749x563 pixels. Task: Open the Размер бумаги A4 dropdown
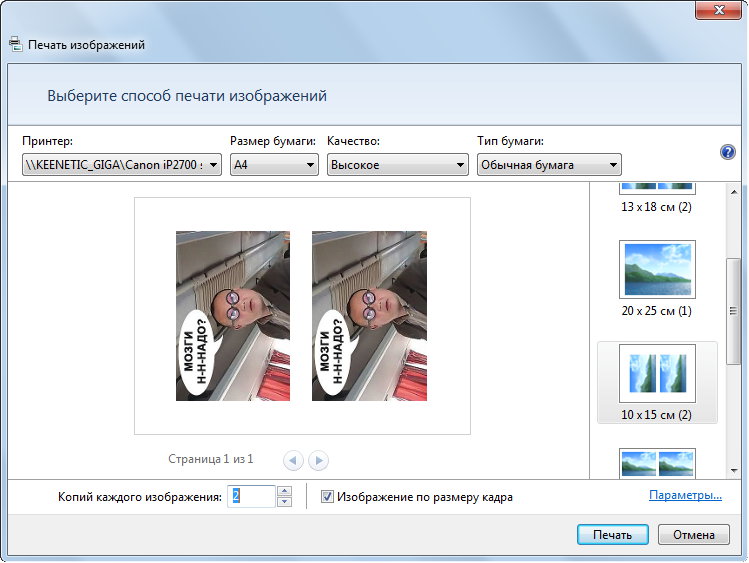[x=274, y=165]
